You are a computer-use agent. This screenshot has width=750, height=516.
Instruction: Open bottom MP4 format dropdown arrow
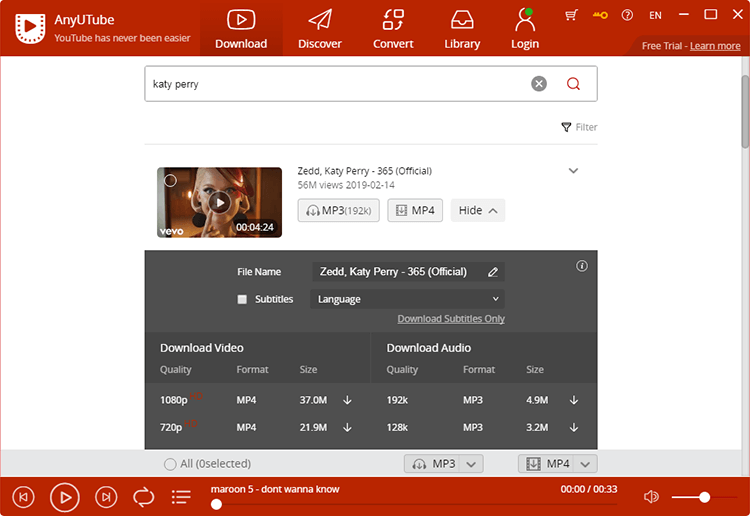pos(585,464)
